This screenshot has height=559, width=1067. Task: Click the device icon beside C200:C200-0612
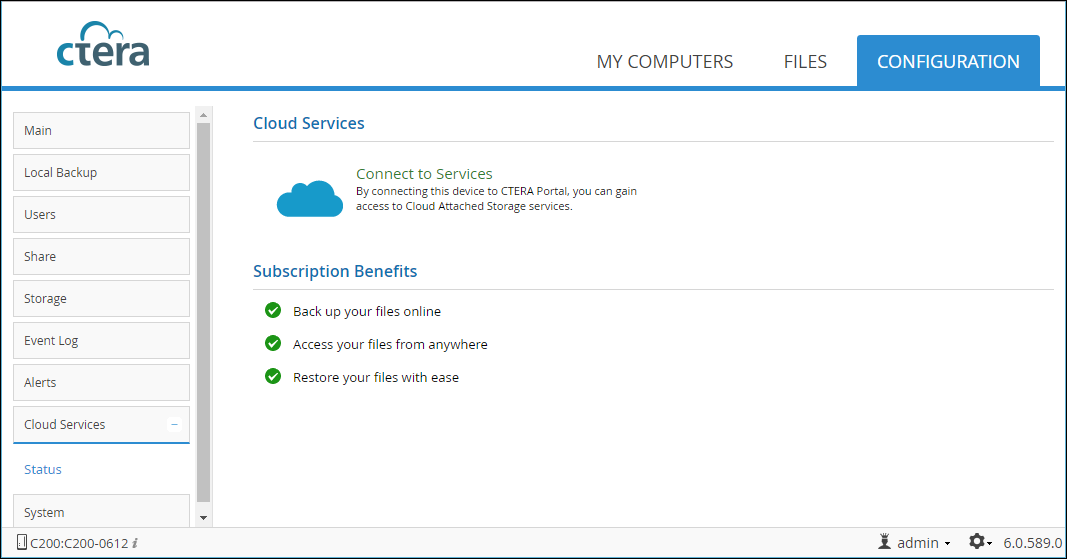click(22, 542)
